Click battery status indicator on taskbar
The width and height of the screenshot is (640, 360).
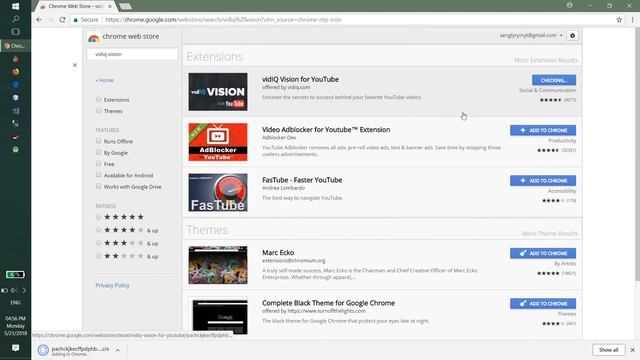[15, 275]
